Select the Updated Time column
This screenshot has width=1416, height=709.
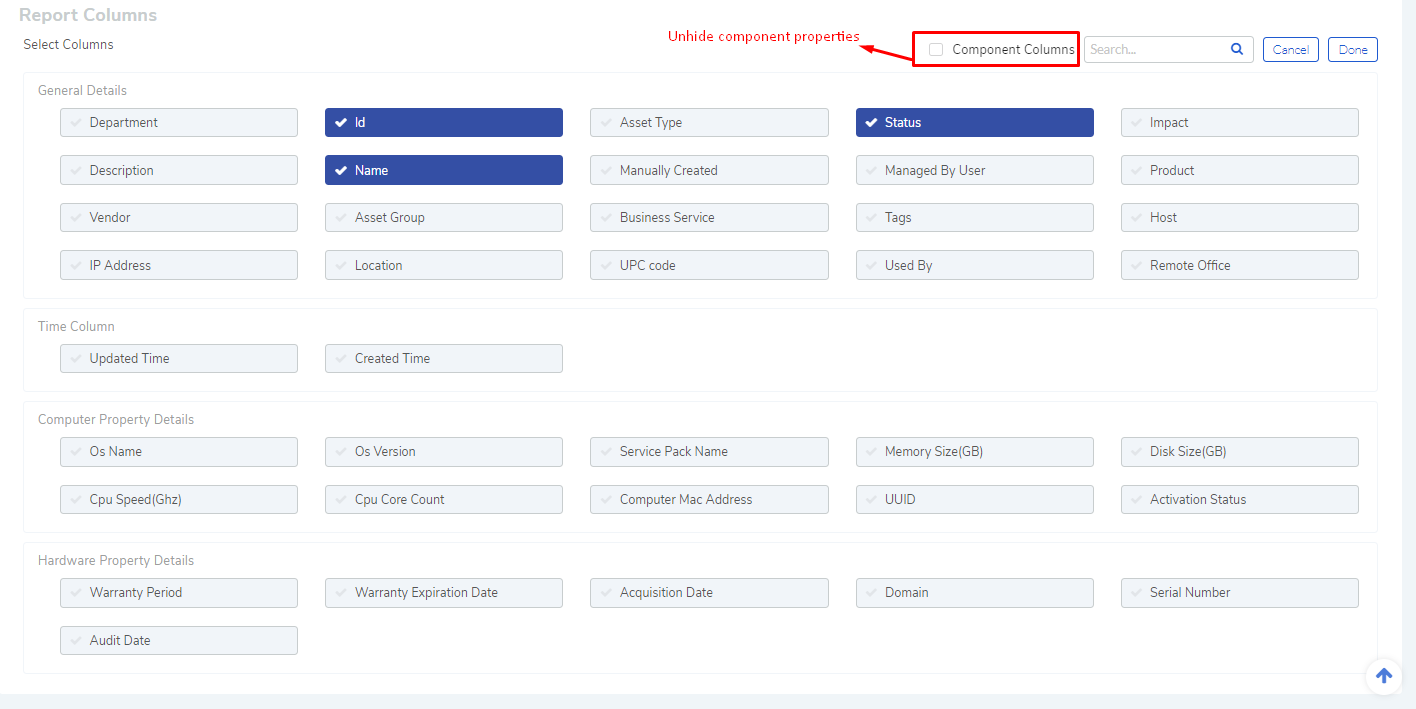pos(179,358)
